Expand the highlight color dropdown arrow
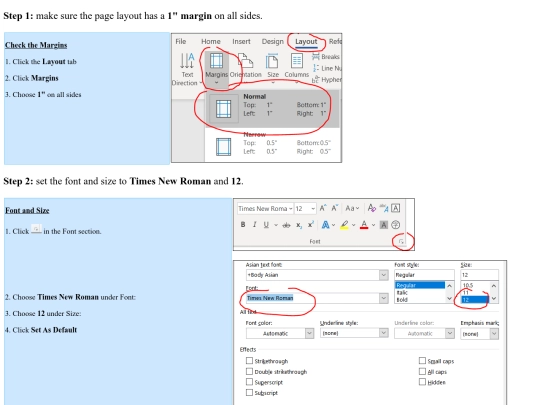The image size is (540, 405). click(x=353, y=225)
